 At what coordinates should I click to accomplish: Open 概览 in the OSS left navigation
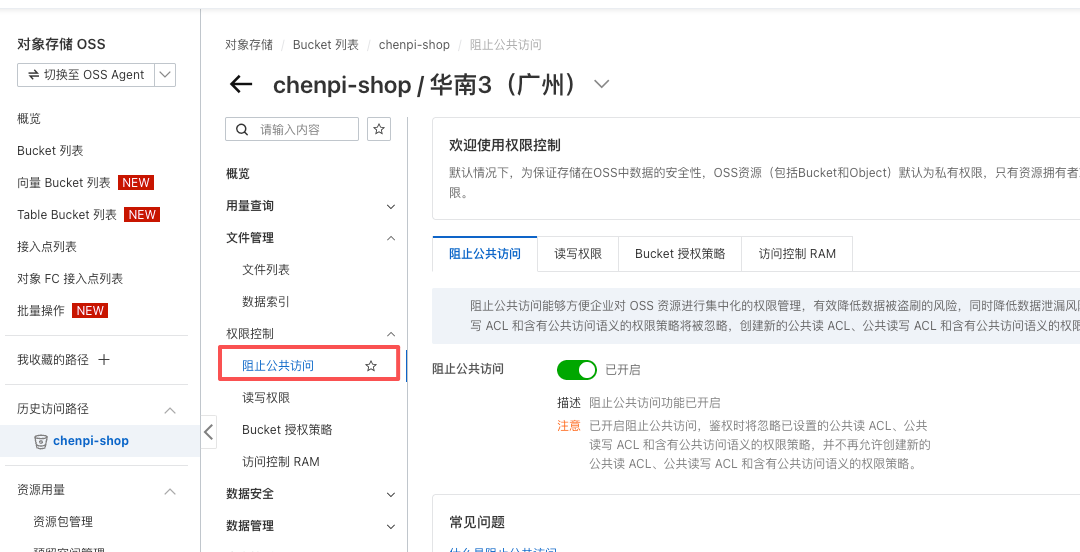click(29, 119)
